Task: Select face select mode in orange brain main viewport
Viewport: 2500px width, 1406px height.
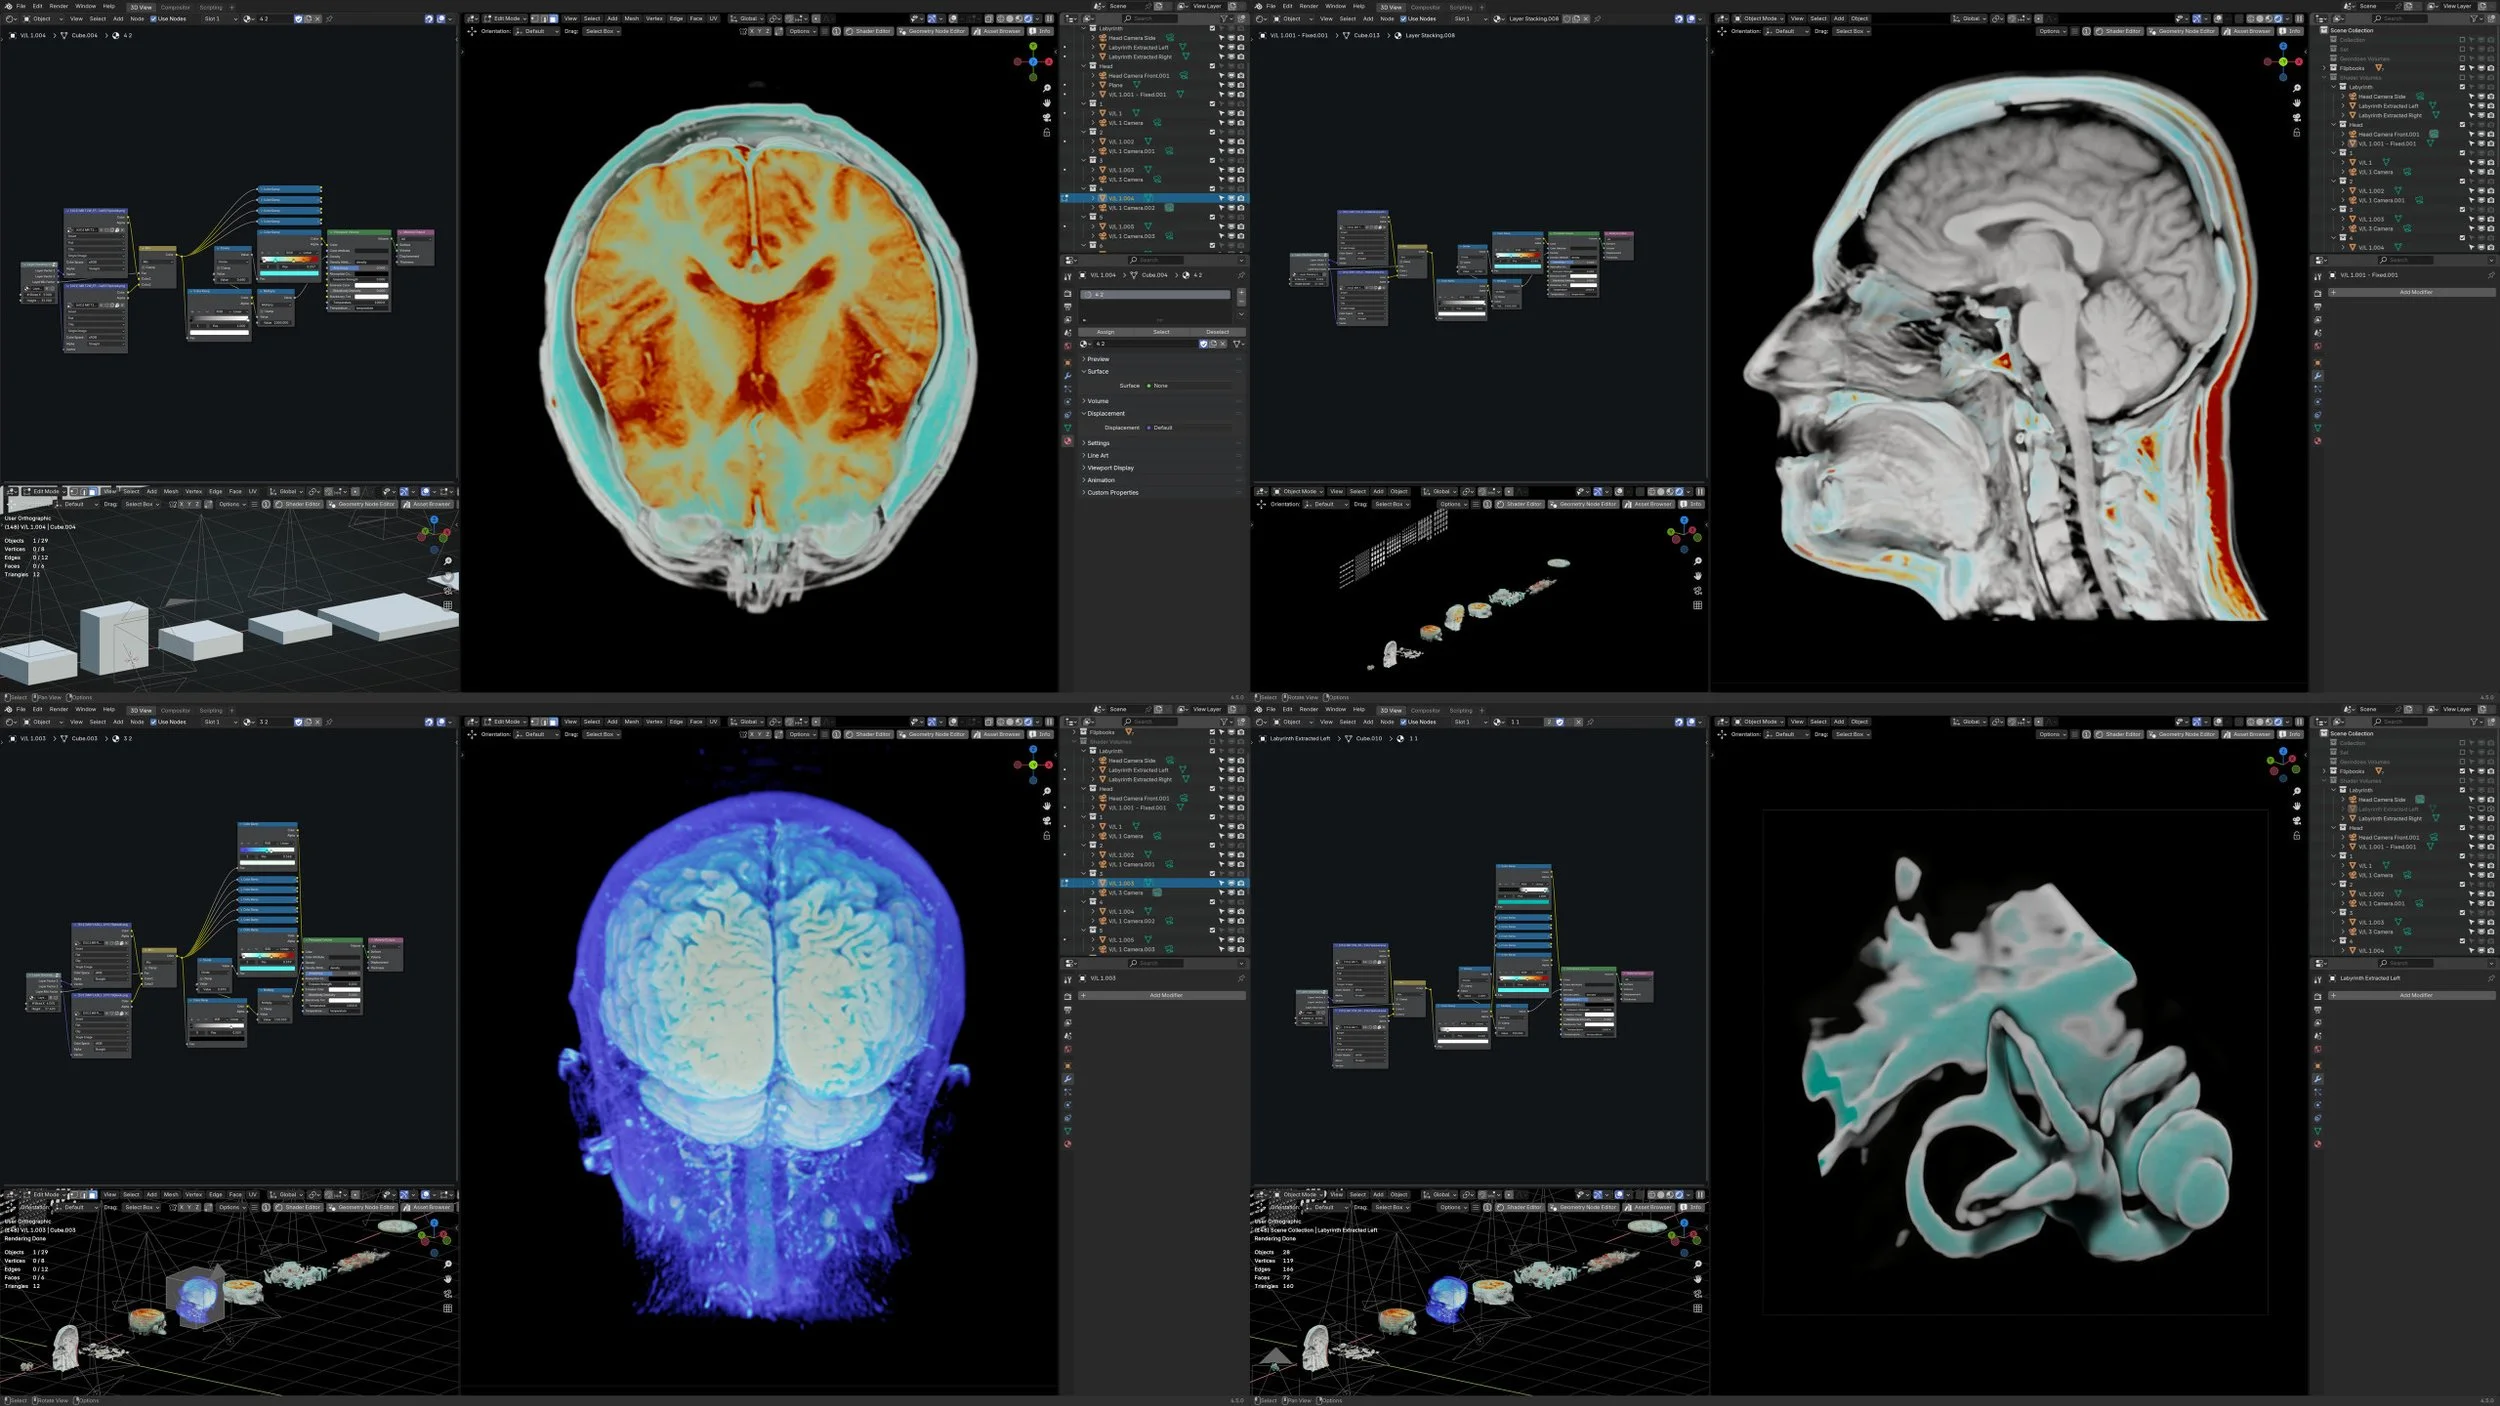Action: point(555,19)
